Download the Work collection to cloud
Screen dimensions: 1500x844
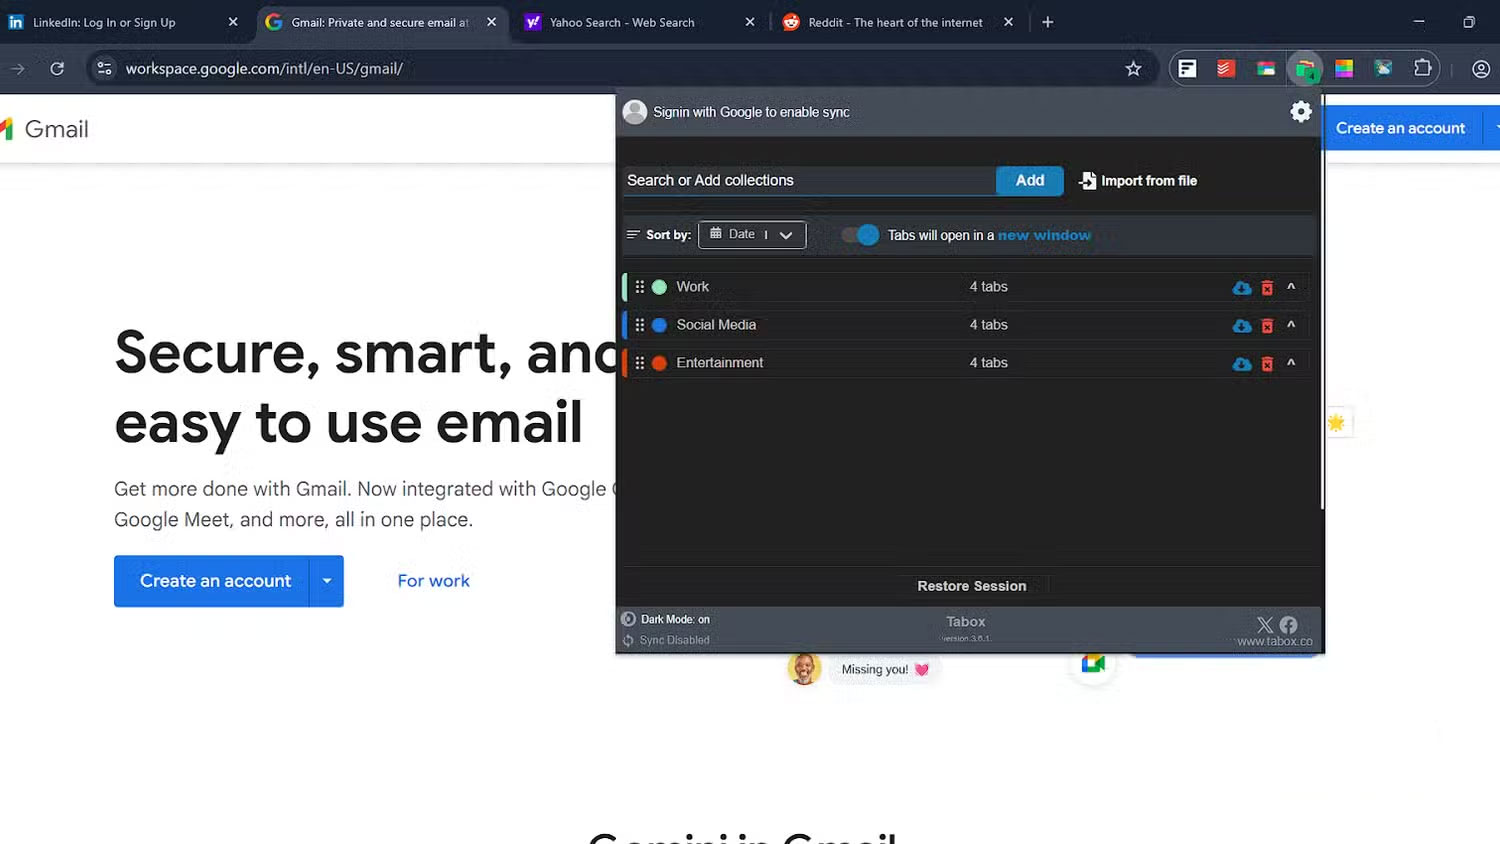(1242, 287)
